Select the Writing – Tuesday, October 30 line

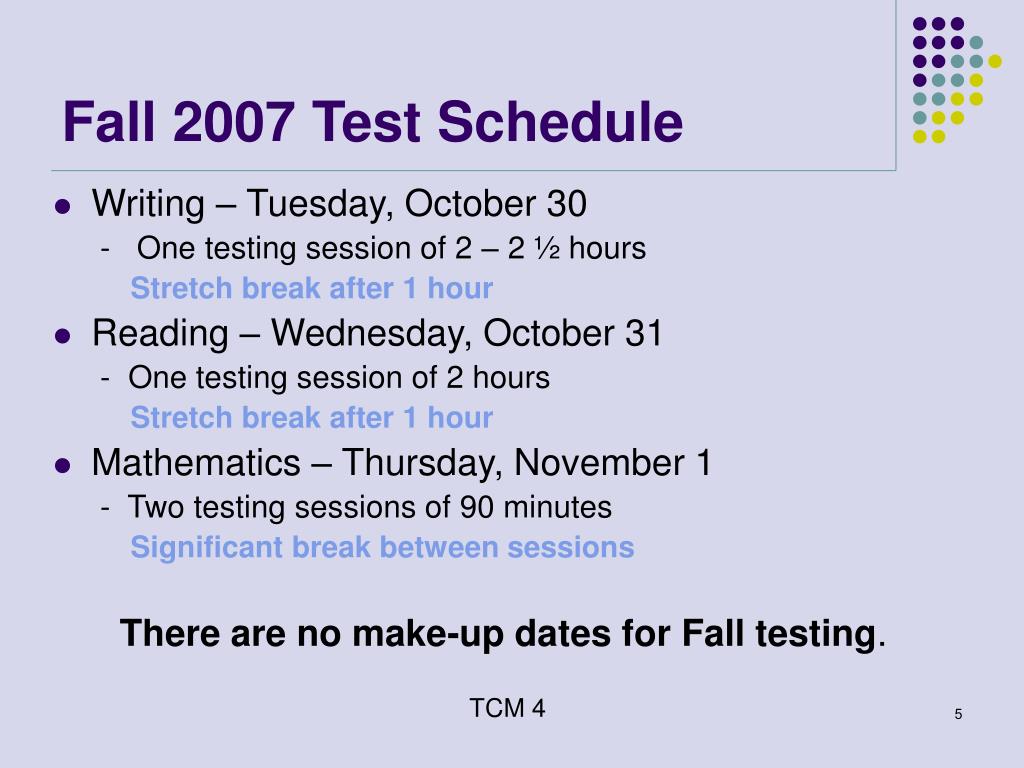coord(339,204)
